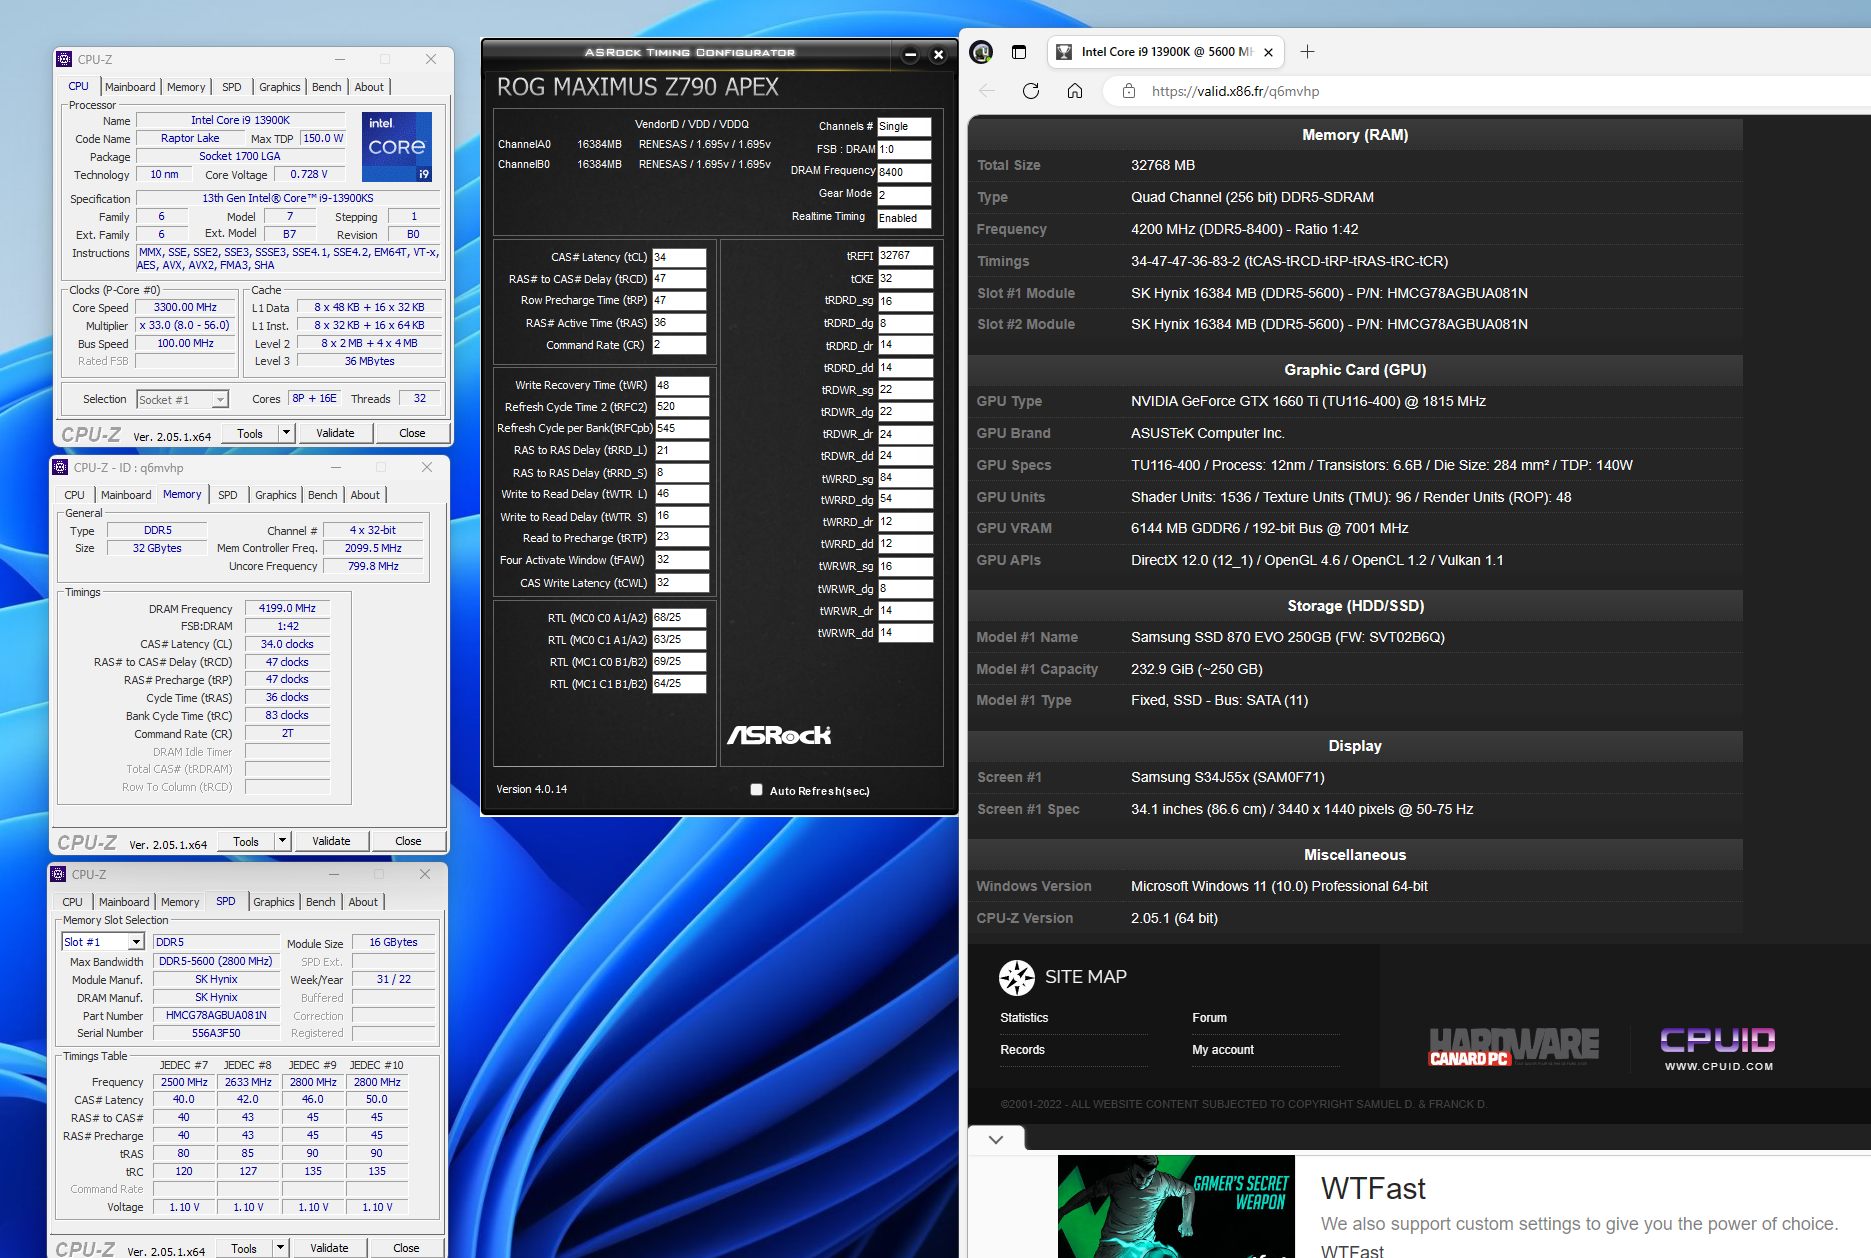This screenshot has height=1258, width=1871.
Task: Open the Socket #1 selection dropdown
Action: 183,400
